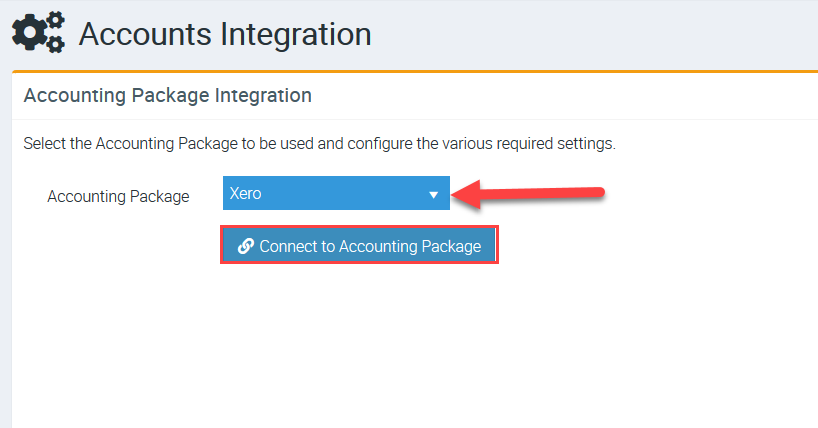Click the empty panel area below Connect button
818x428 pixels.
(400, 340)
